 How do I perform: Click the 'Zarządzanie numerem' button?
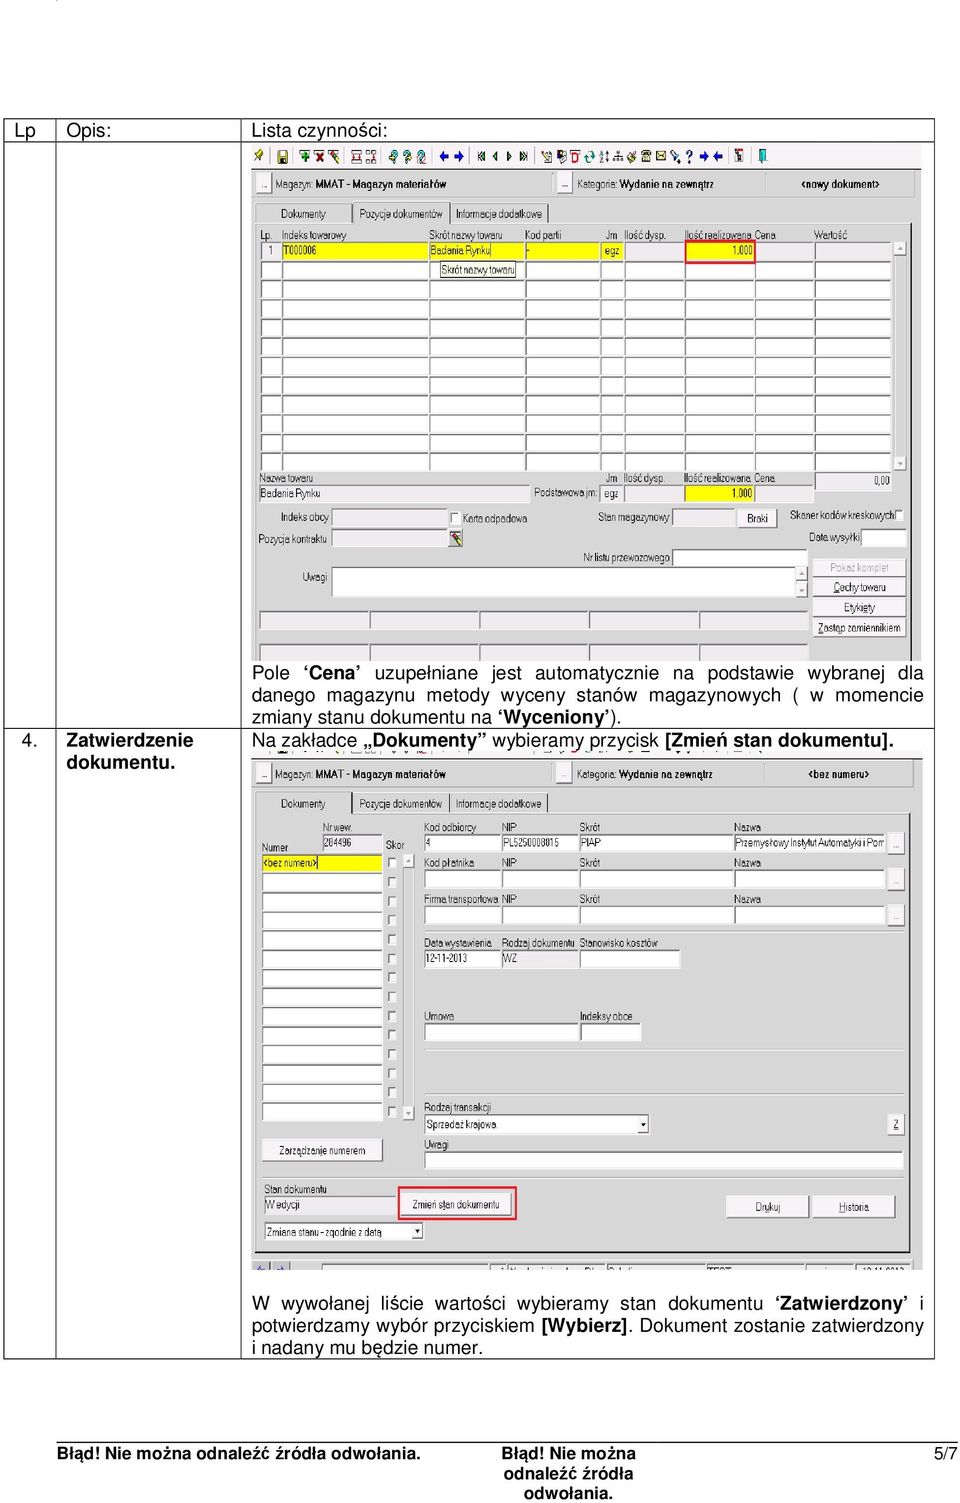click(x=322, y=1151)
